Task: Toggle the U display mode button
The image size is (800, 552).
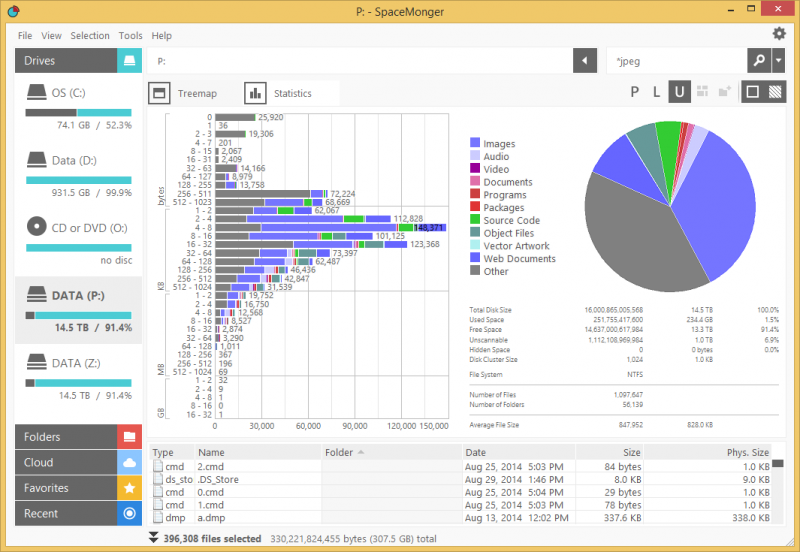Action: point(680,92)
